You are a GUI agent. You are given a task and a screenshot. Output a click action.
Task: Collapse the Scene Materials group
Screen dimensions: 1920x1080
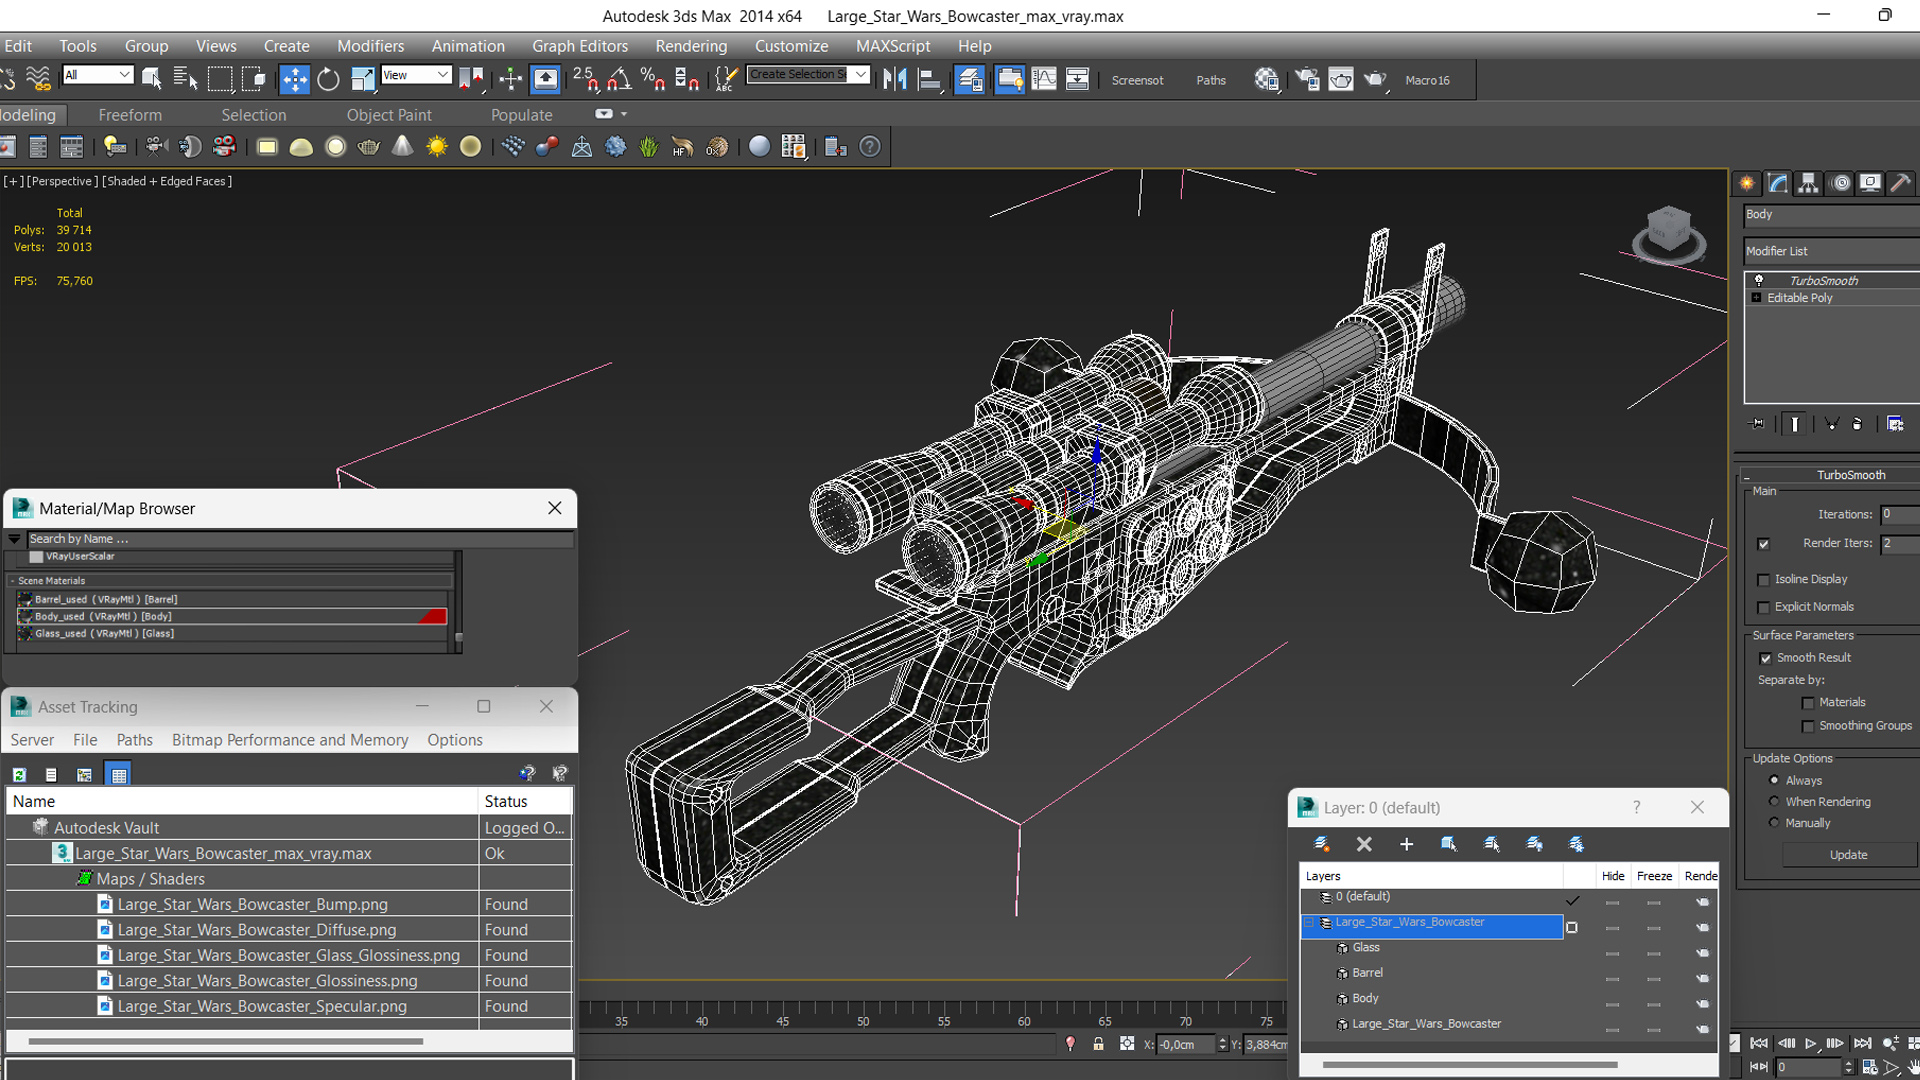click(12, 581)
